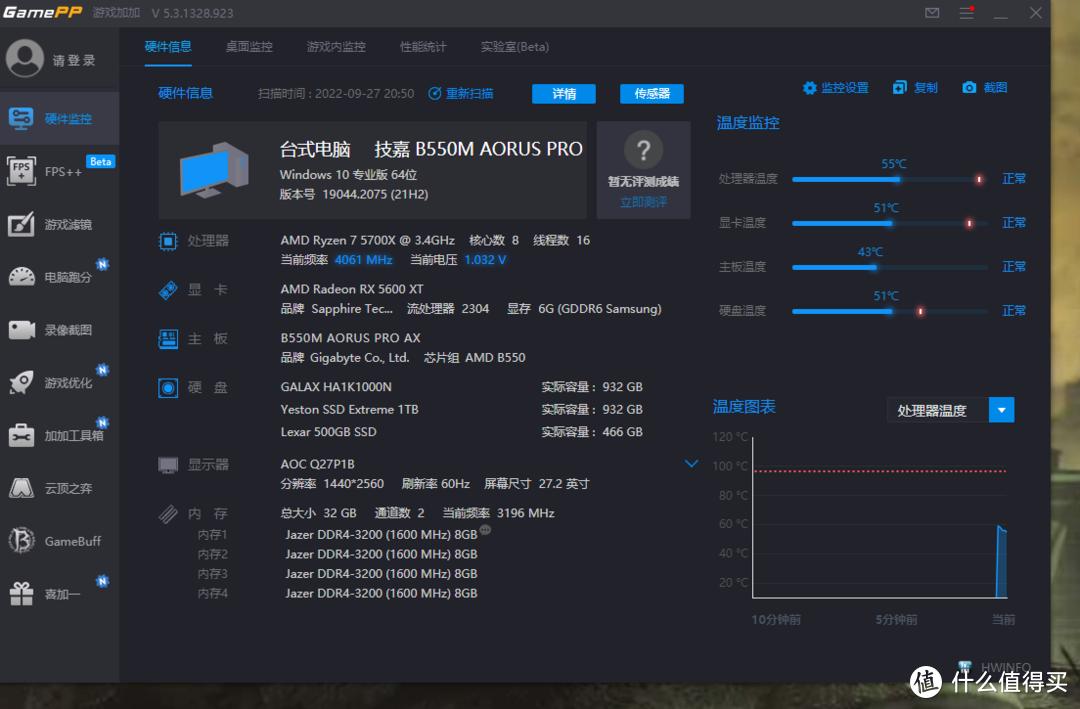Screen dimensions: 1080x709
Task: Click the 请登录 login text
Action: 74,61
